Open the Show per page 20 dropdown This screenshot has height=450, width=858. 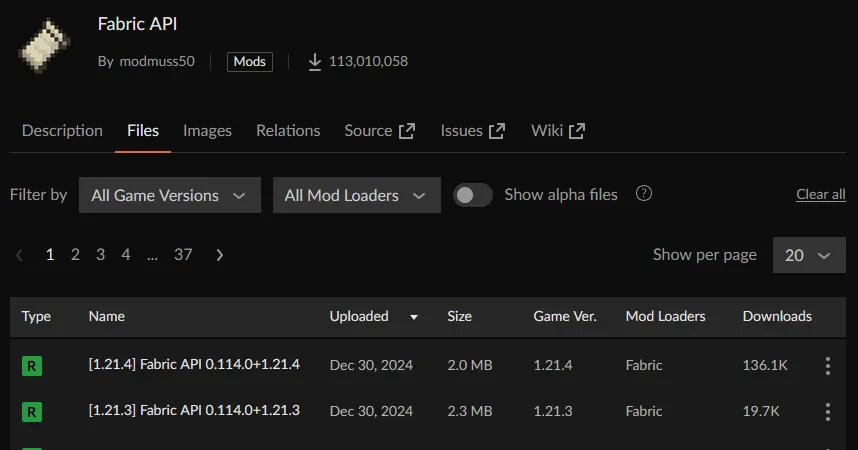[x=809, y=255]
